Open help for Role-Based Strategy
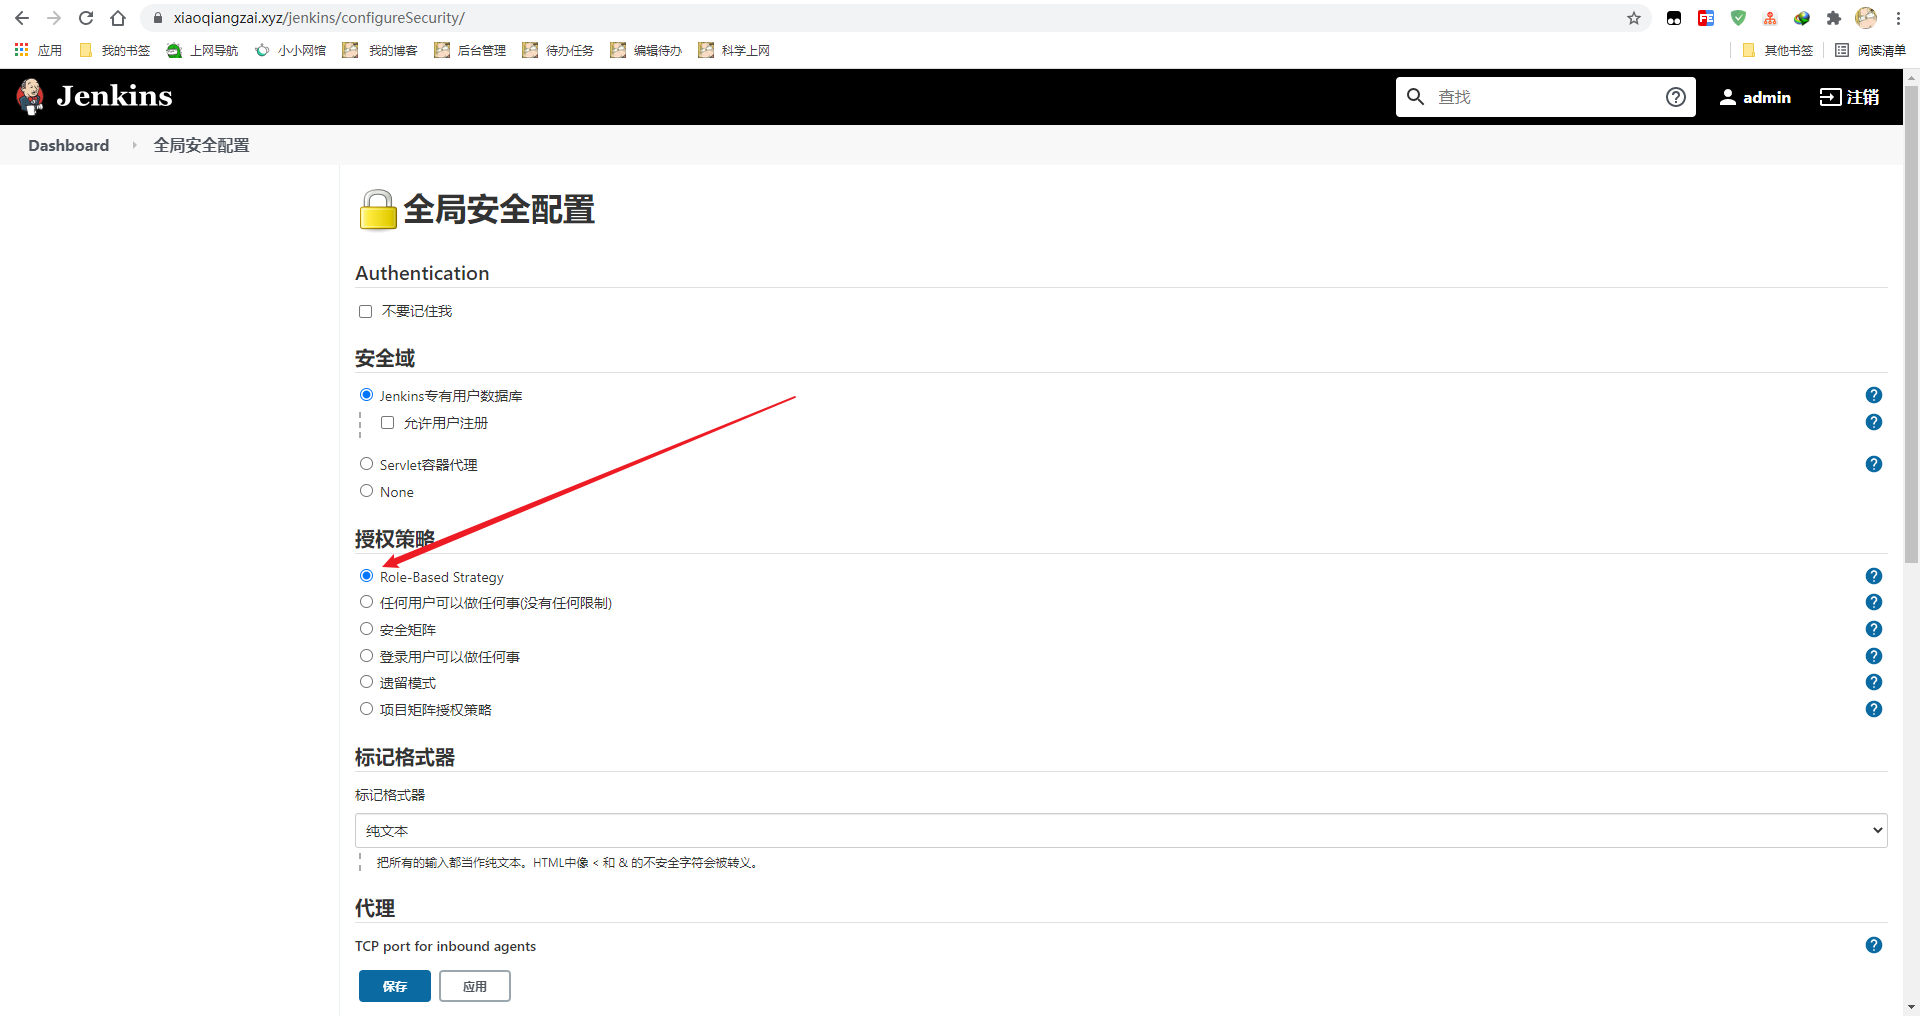The image size is (1920, 1016). coord(1874,576)
